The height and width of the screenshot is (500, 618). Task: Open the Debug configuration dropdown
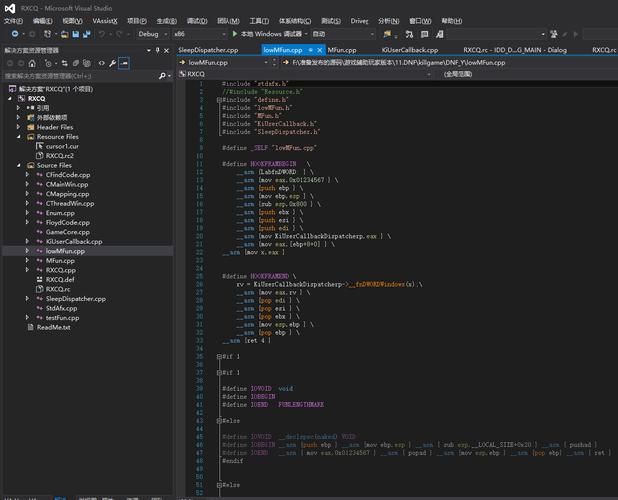tap(153, 34)
